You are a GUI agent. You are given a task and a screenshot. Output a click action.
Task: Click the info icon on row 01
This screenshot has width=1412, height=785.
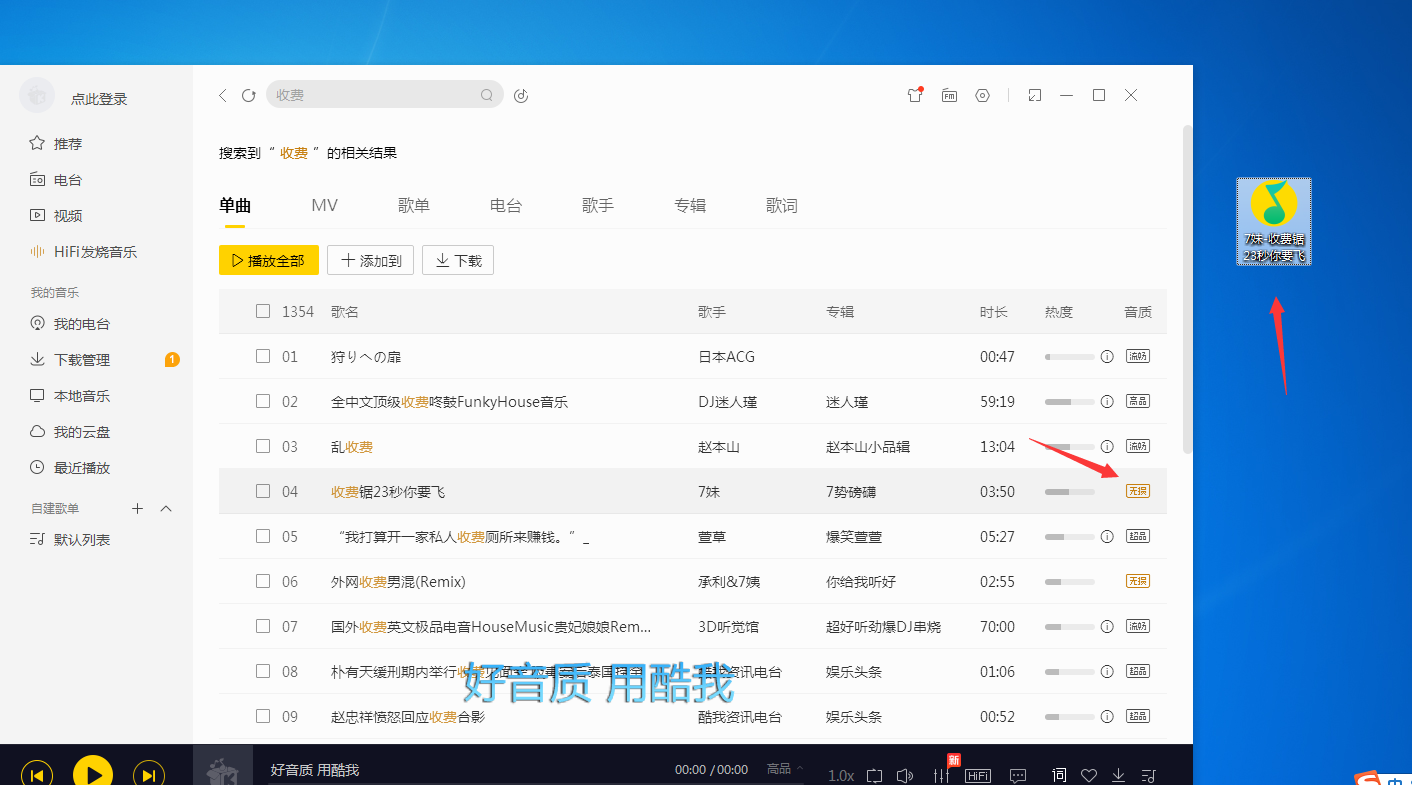1107,356
